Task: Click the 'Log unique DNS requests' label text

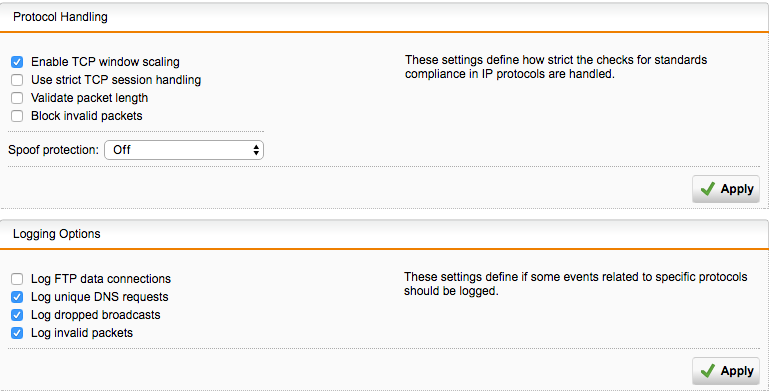Action: click(x=100, y=297)
